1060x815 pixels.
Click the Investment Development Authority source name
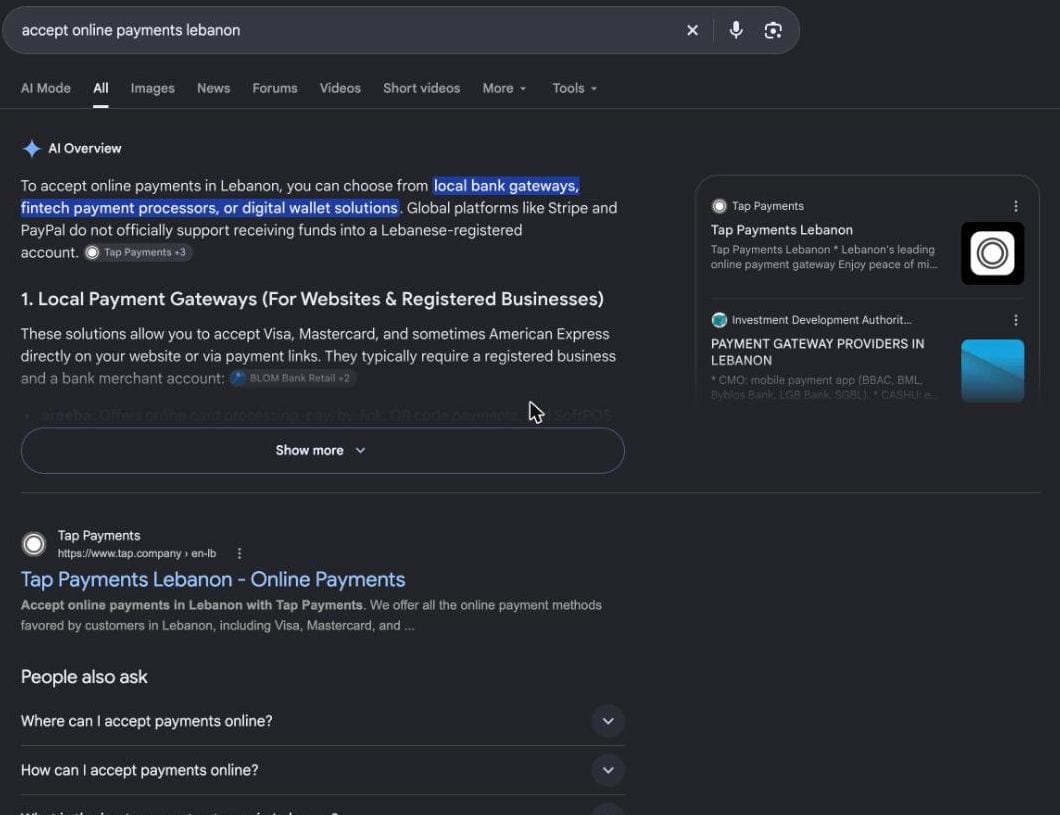pyautogui.click(x=821, y=320)
